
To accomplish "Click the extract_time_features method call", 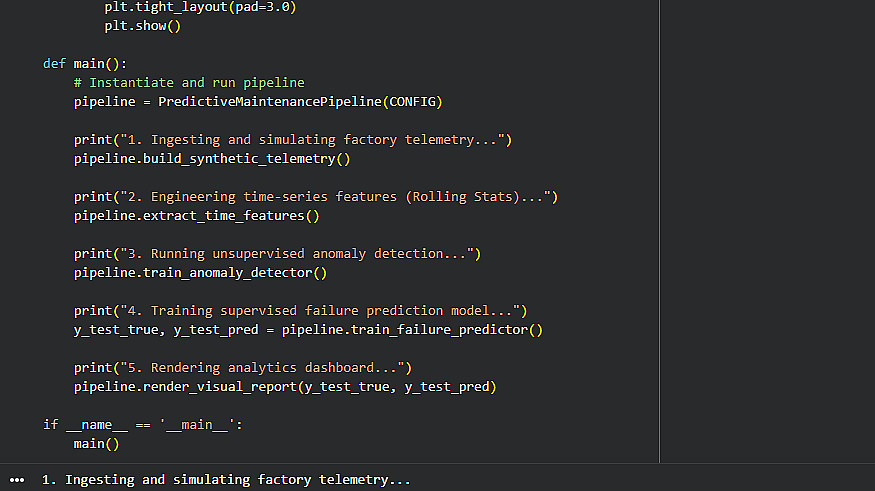I will click(223, 216).
